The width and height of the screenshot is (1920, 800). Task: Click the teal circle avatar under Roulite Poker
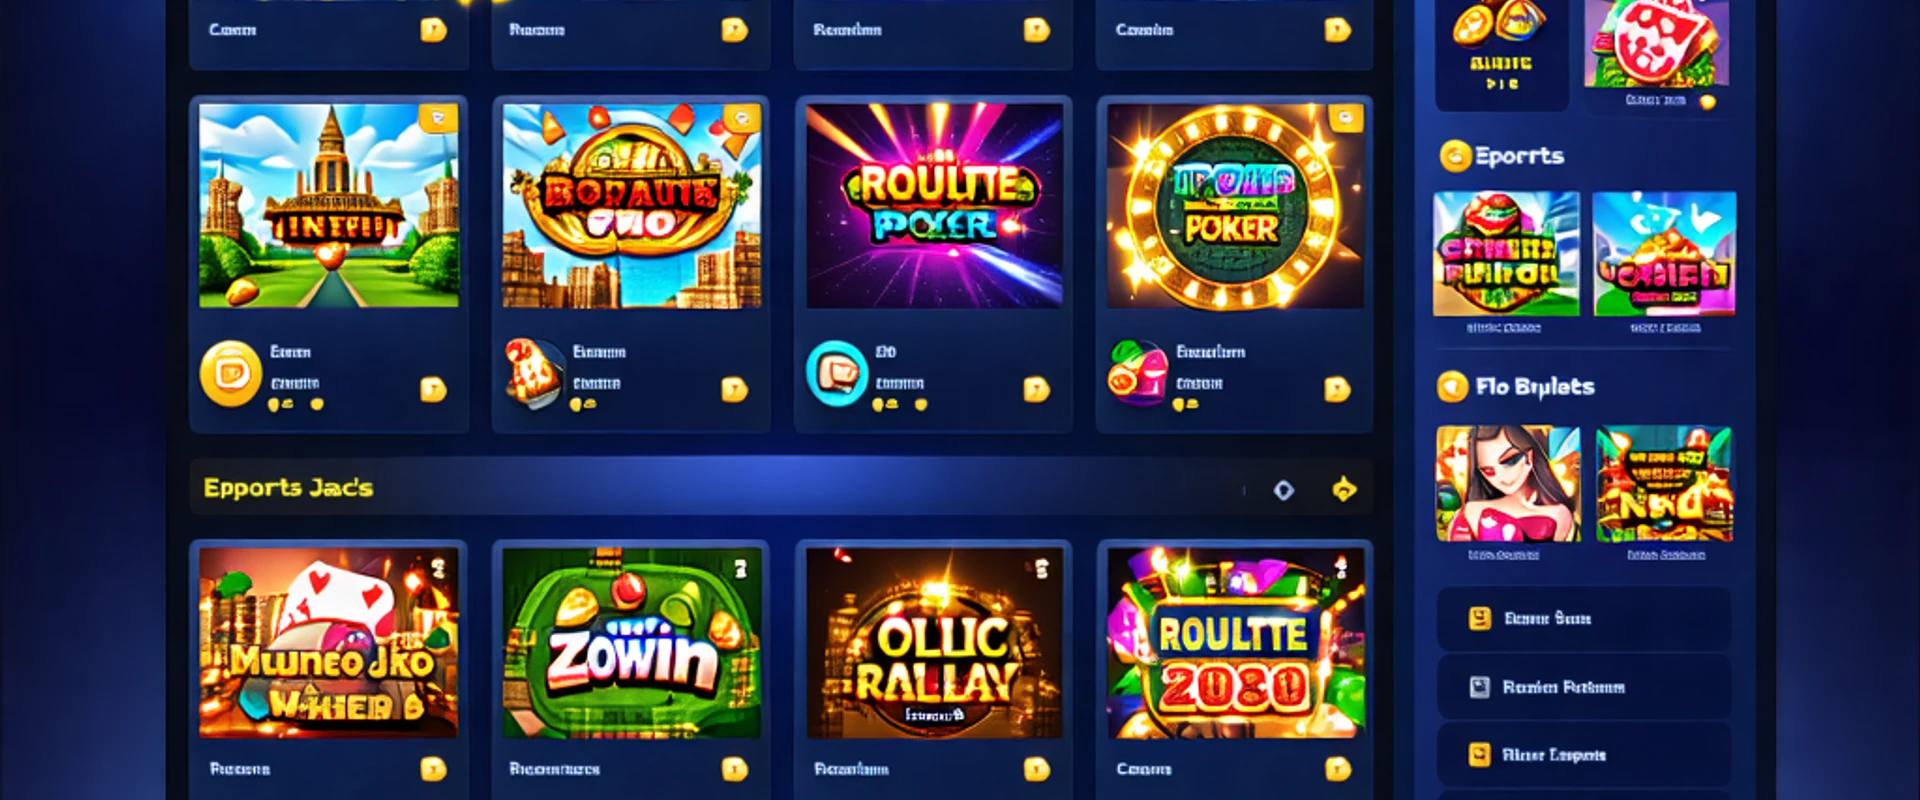coord(836,373)
